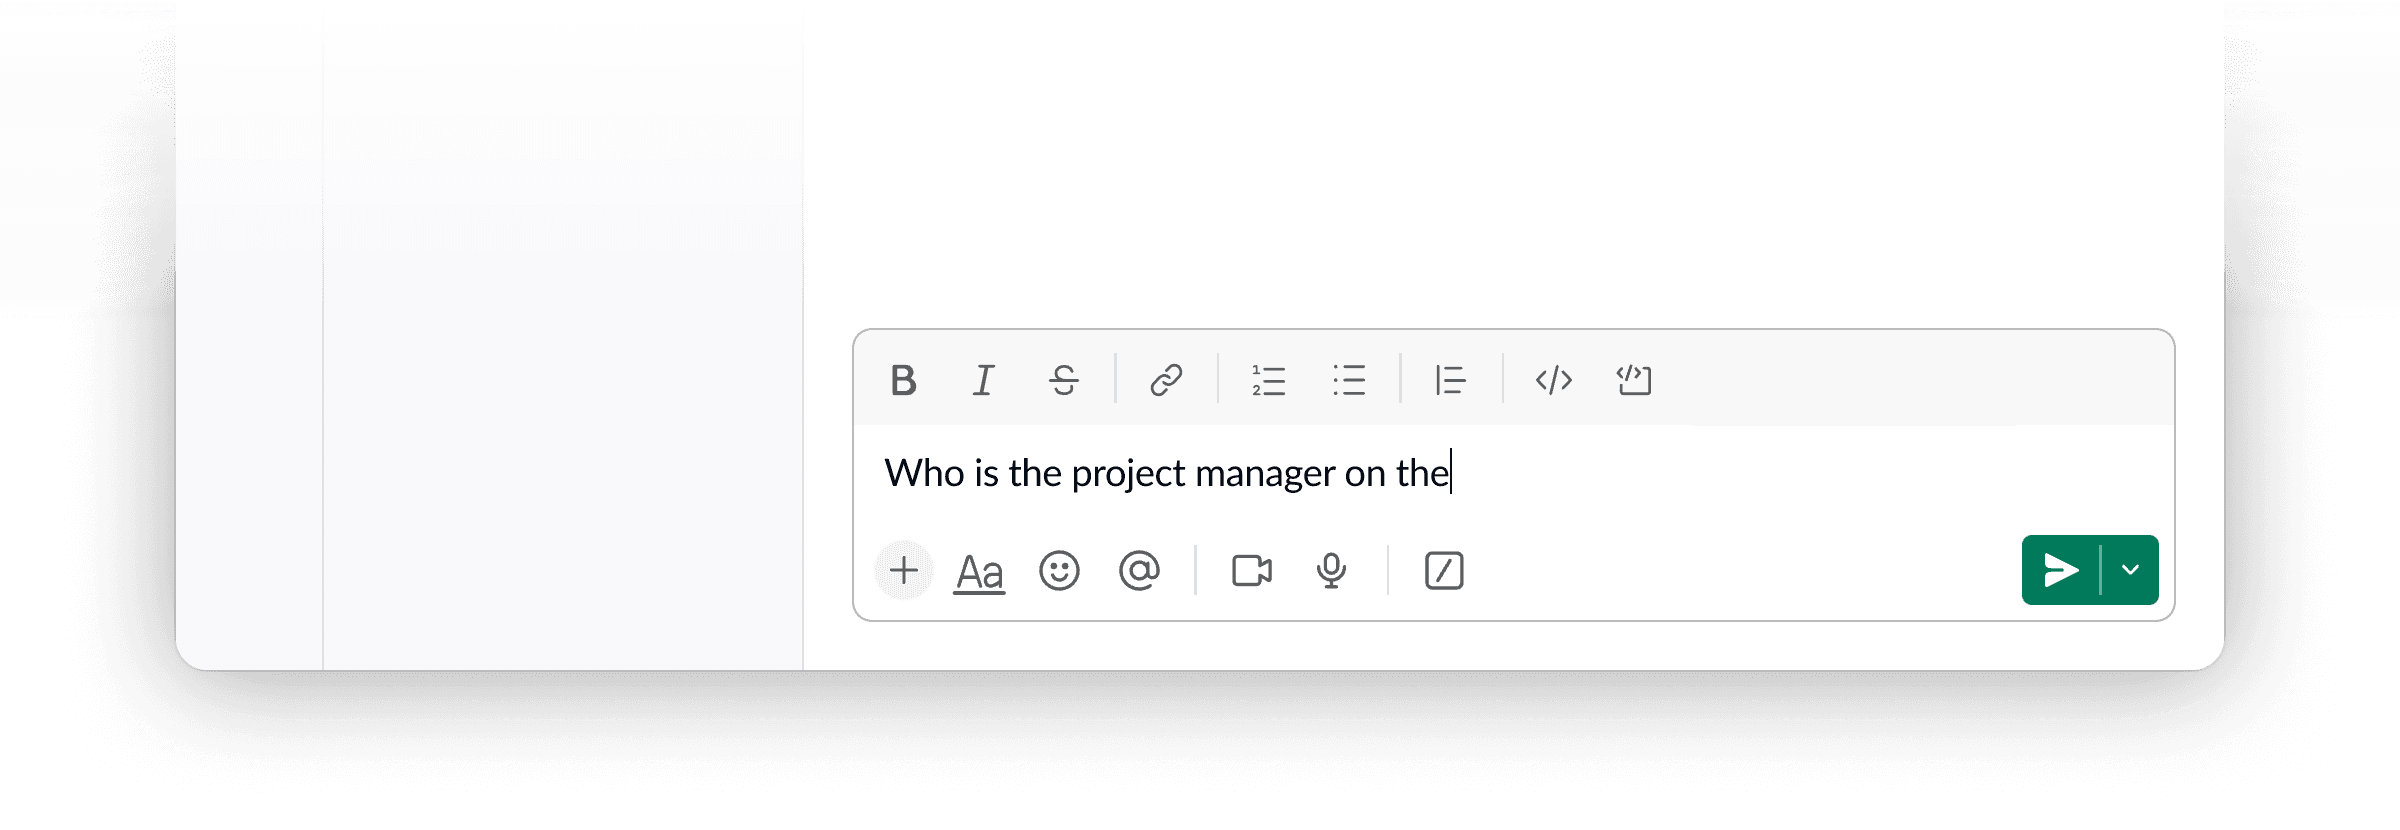The height and width of the screenshot is (830, 2400).
Task: Click the teal send arrow button
Action: pos(2062,570)
